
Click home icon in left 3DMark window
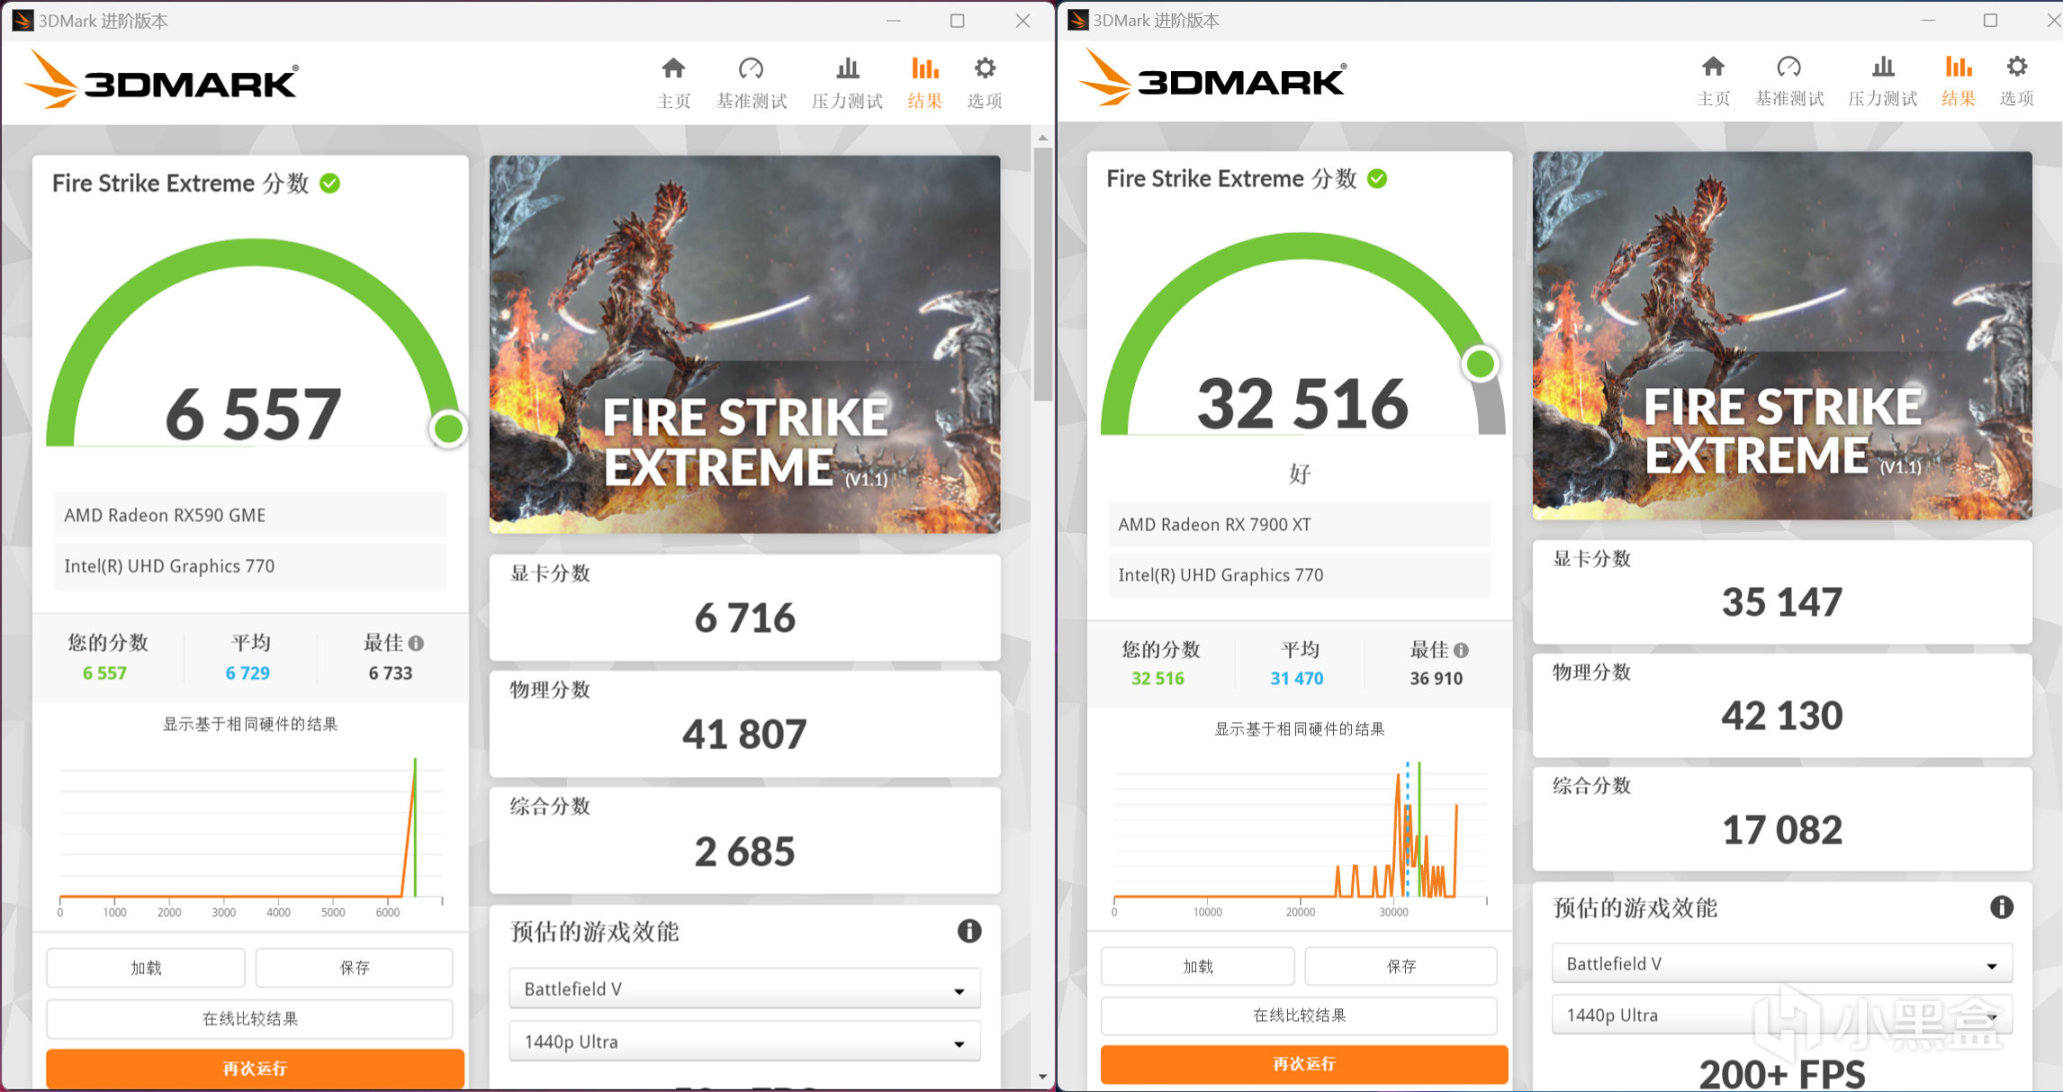pos(673,69)
